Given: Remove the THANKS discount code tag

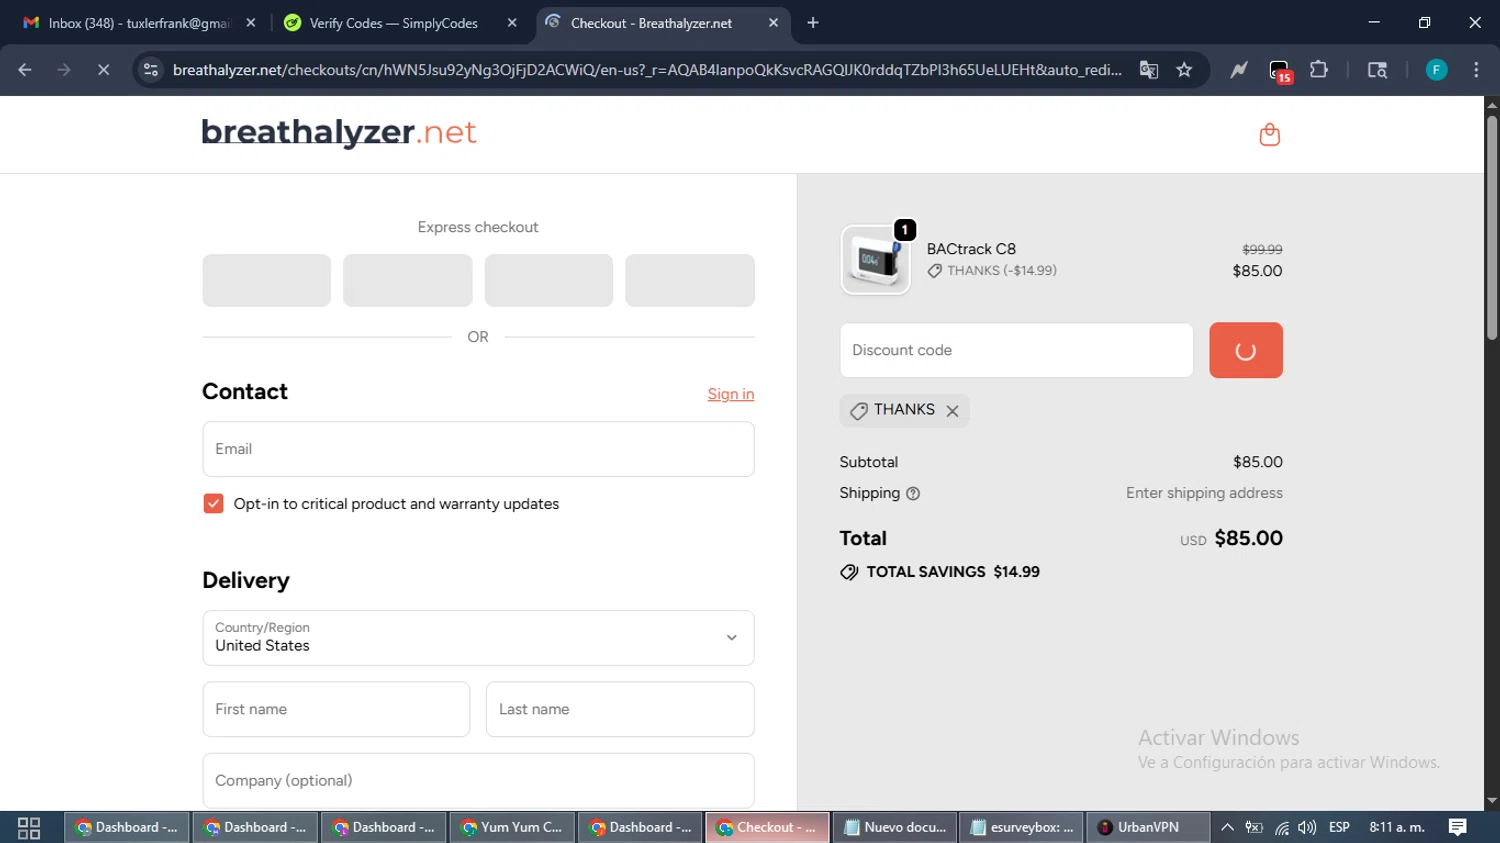Looking at the screenshot, I should click(x=952, y=411).
